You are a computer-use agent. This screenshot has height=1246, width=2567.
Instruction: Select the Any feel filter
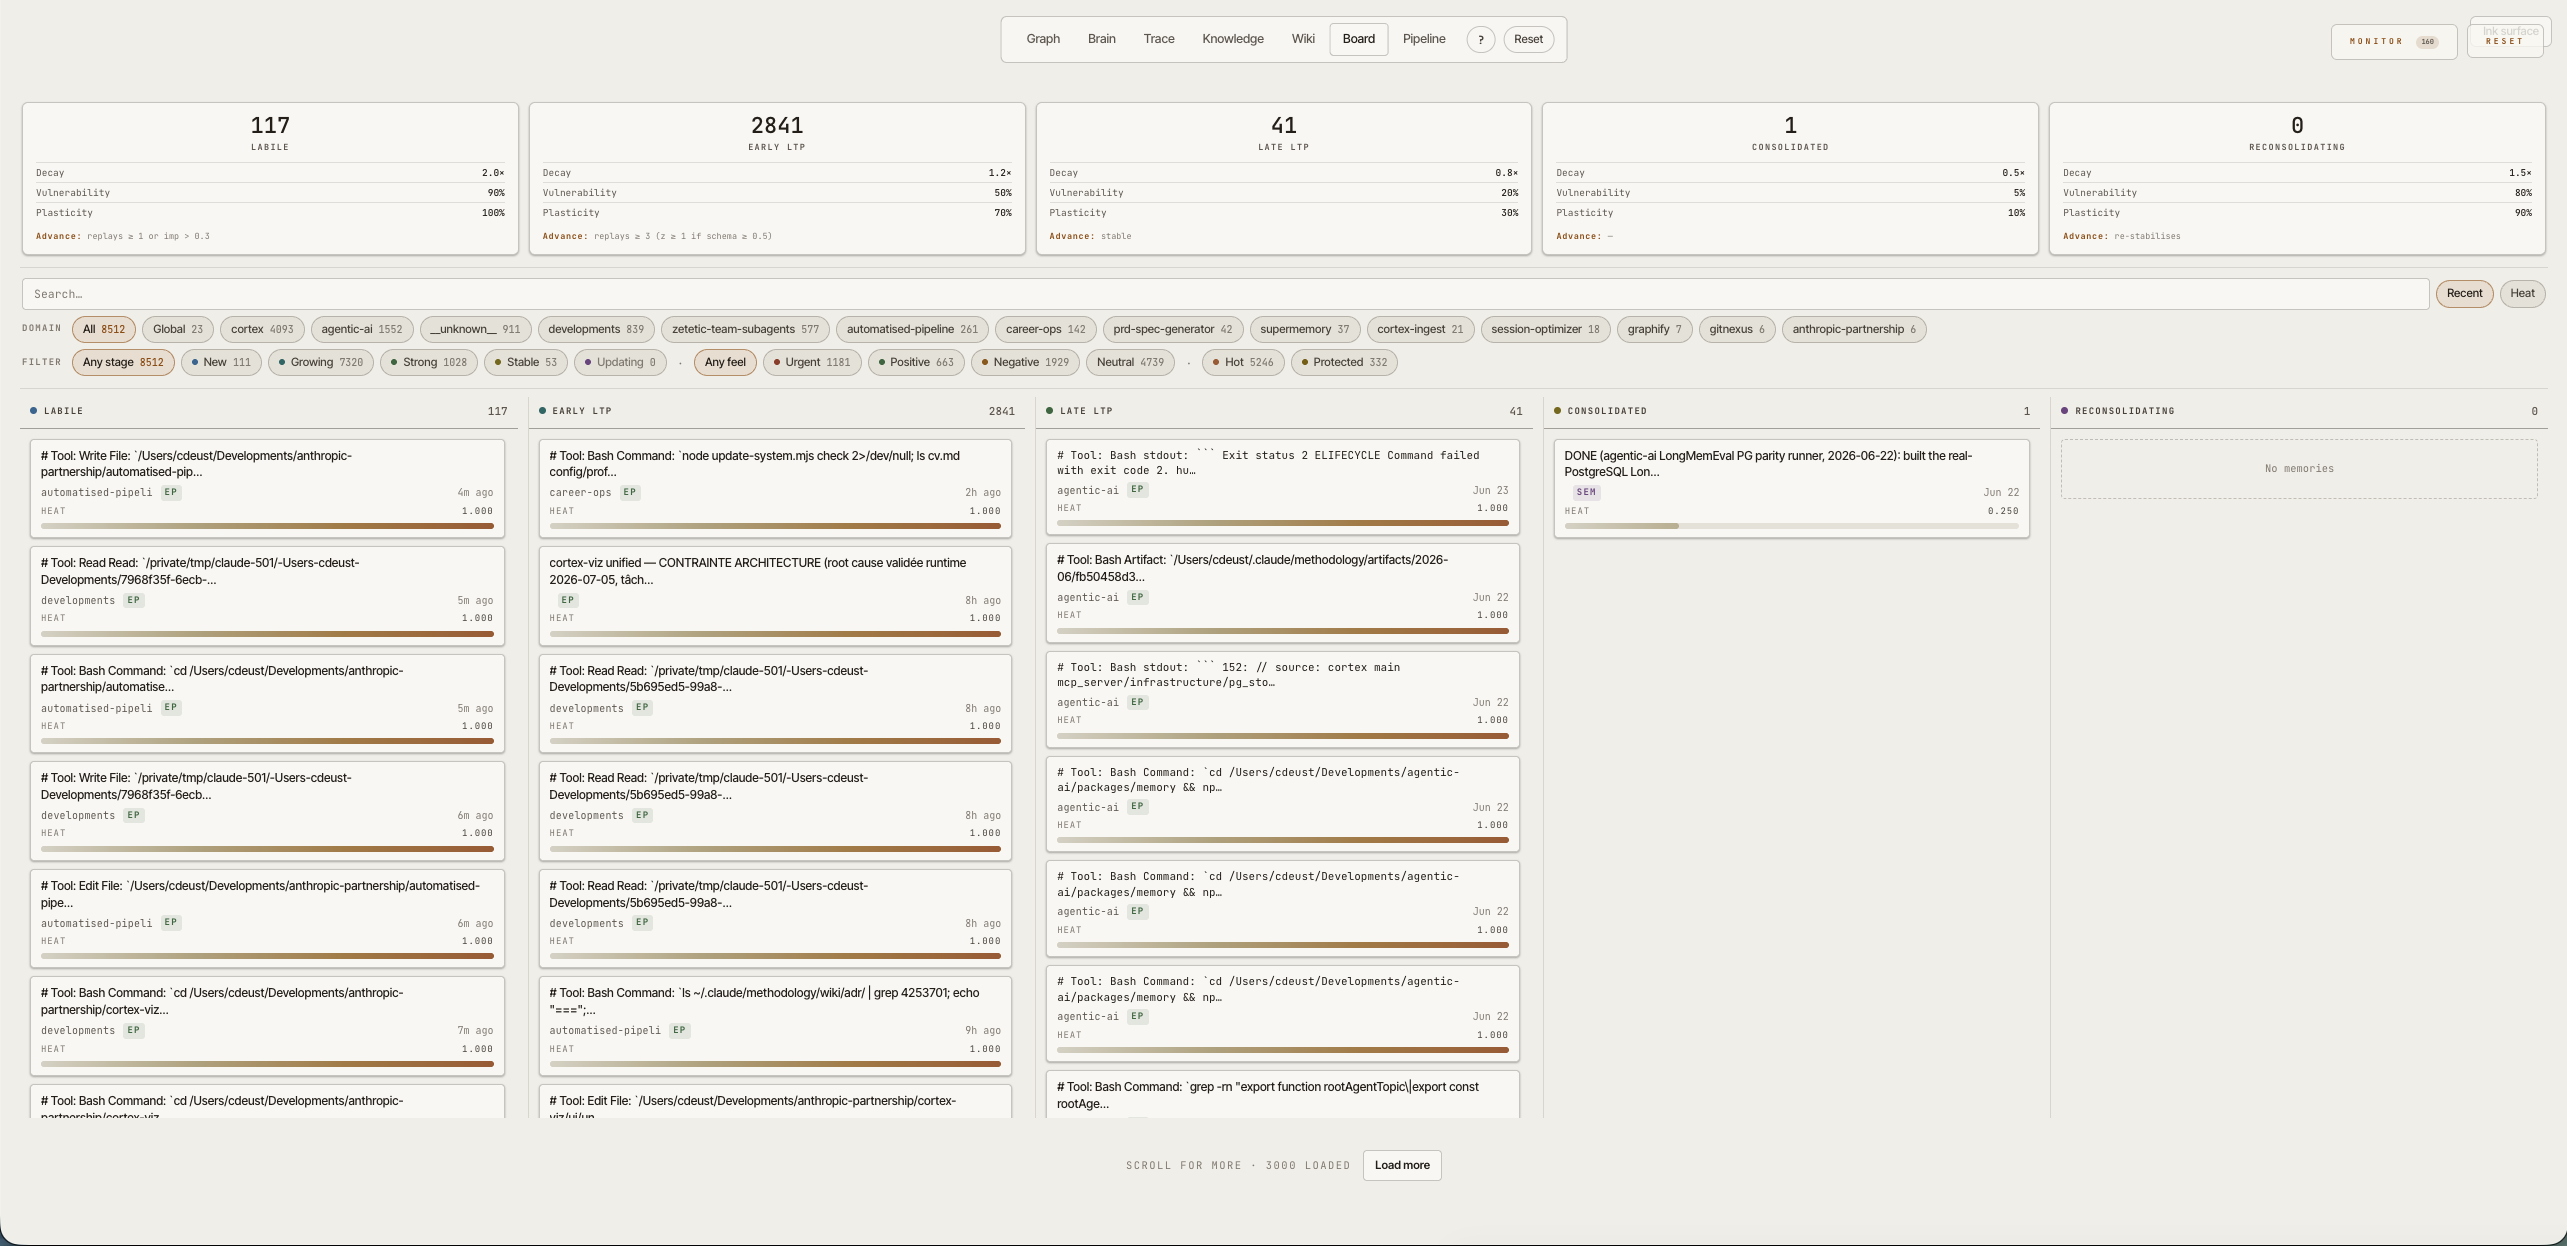point(725,362)
